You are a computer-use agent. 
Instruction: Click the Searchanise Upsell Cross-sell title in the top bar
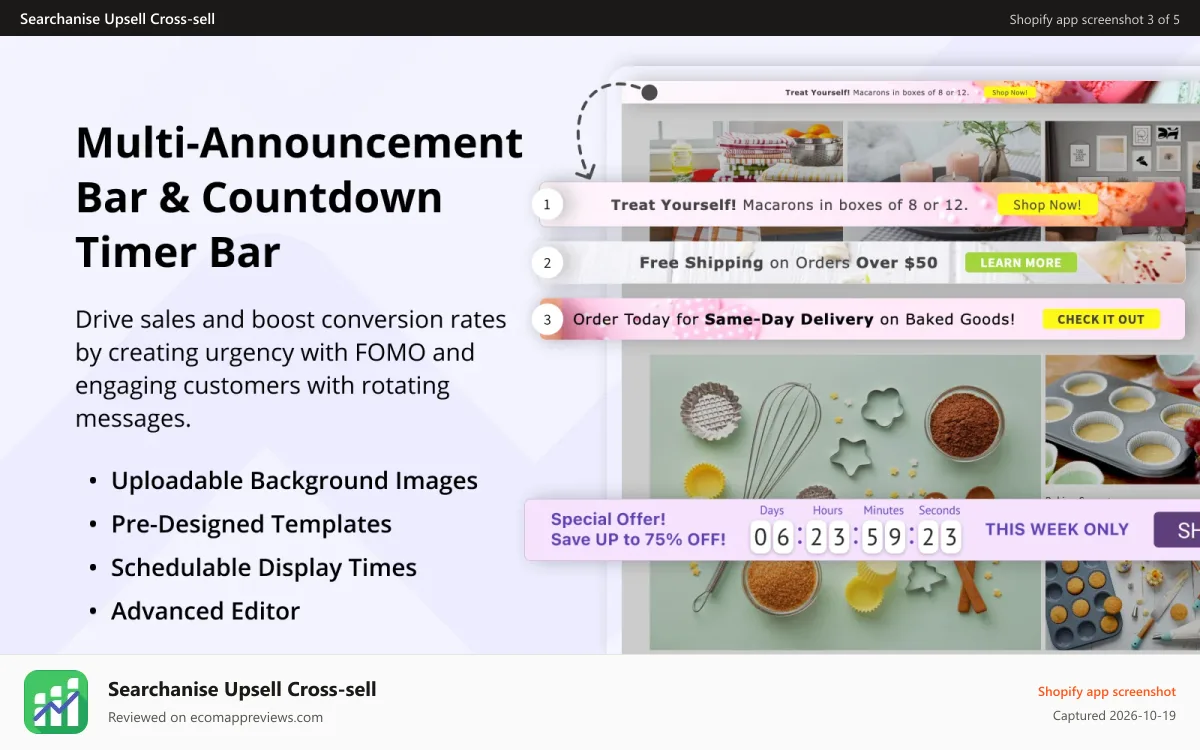(x=117, y=19)
